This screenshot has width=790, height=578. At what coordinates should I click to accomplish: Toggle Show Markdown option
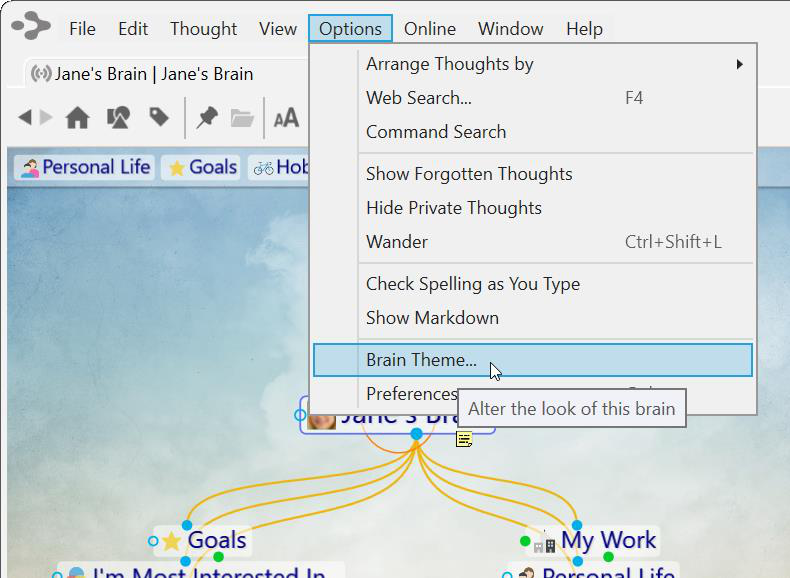432,318
